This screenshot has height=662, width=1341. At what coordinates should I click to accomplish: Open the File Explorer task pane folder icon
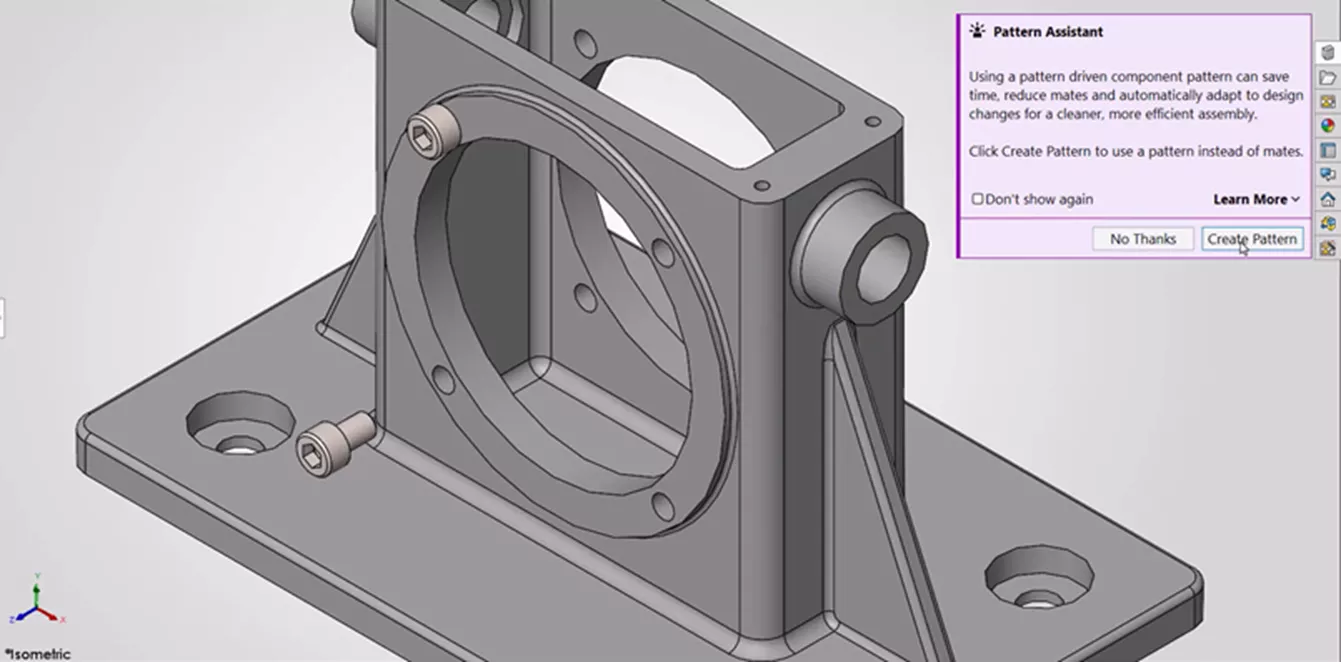pos(1327,78)
